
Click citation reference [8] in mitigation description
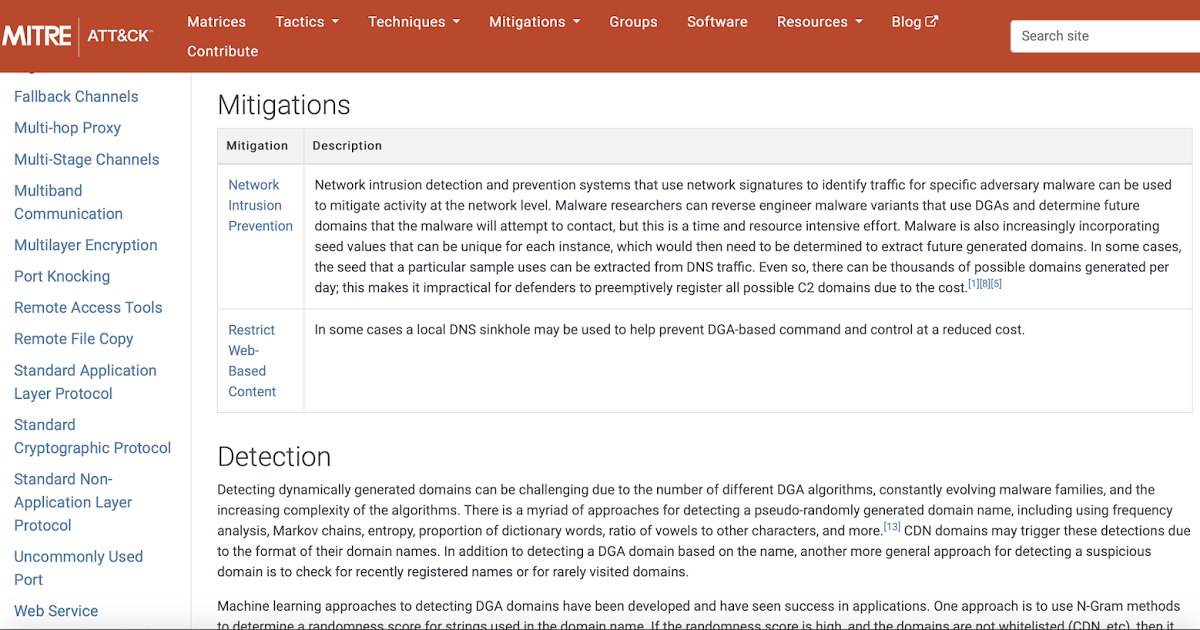[x=984, y=284]
